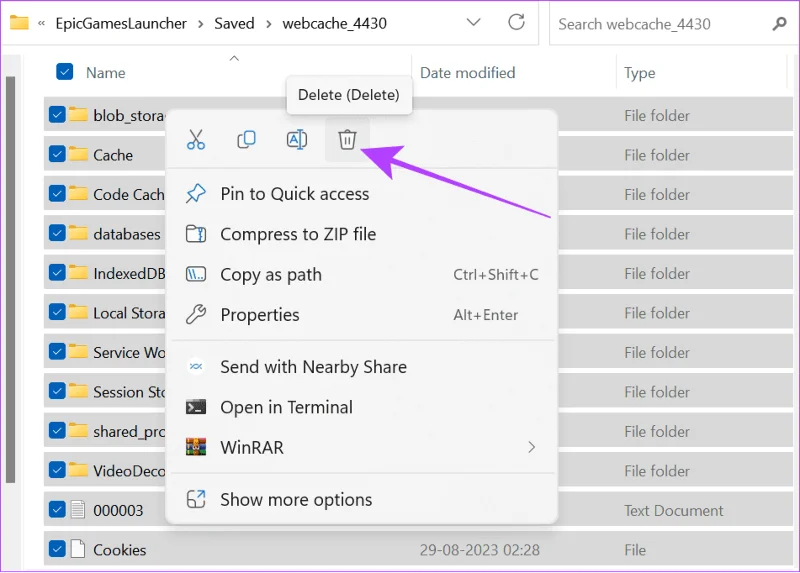Click the Cache folder icon
Screen dimensions: 800x573
[78, 154]
